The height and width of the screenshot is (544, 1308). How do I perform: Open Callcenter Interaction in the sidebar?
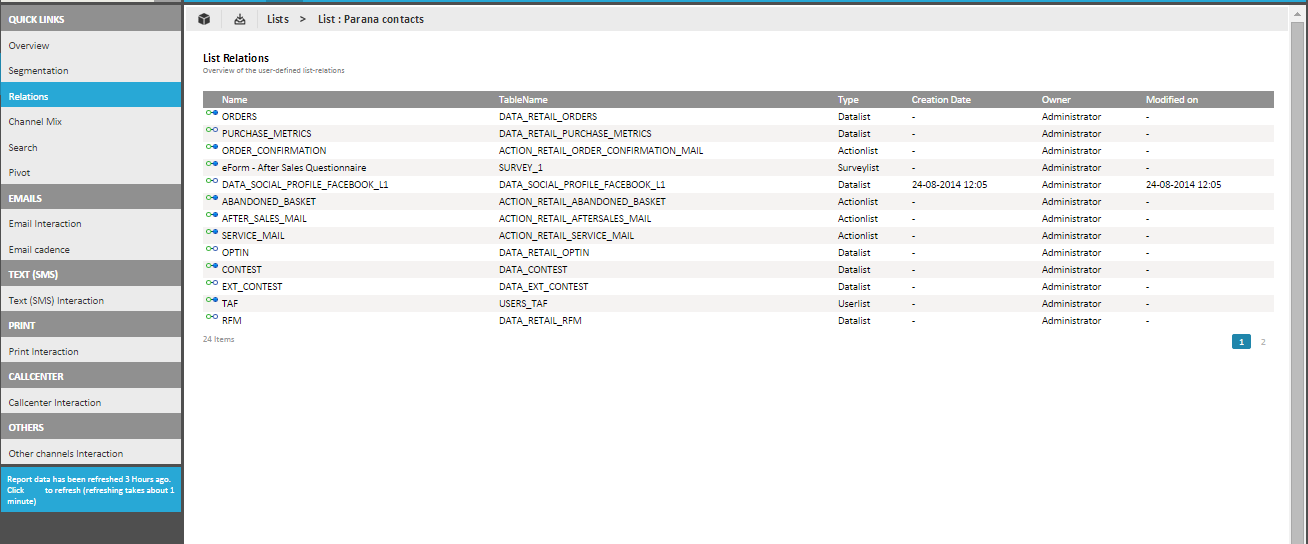point(55,403)
